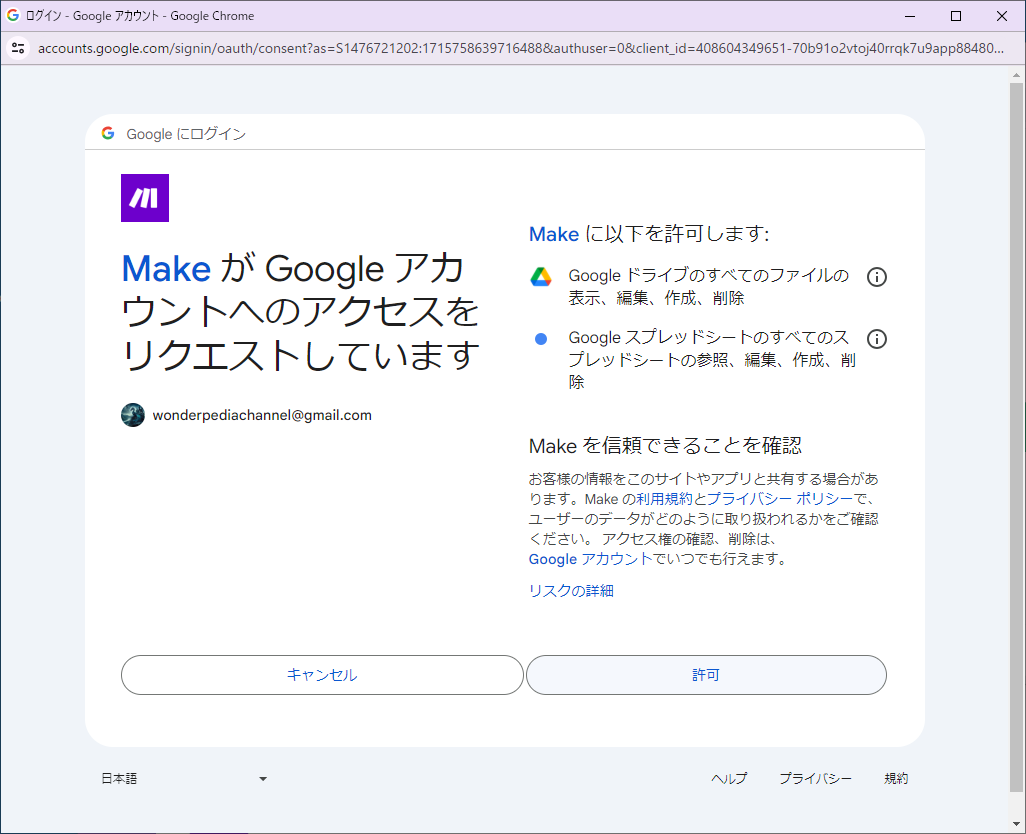Open site info icon in address bar
This screenshot has width=1026, height=834.
click(x=18, y=48)
